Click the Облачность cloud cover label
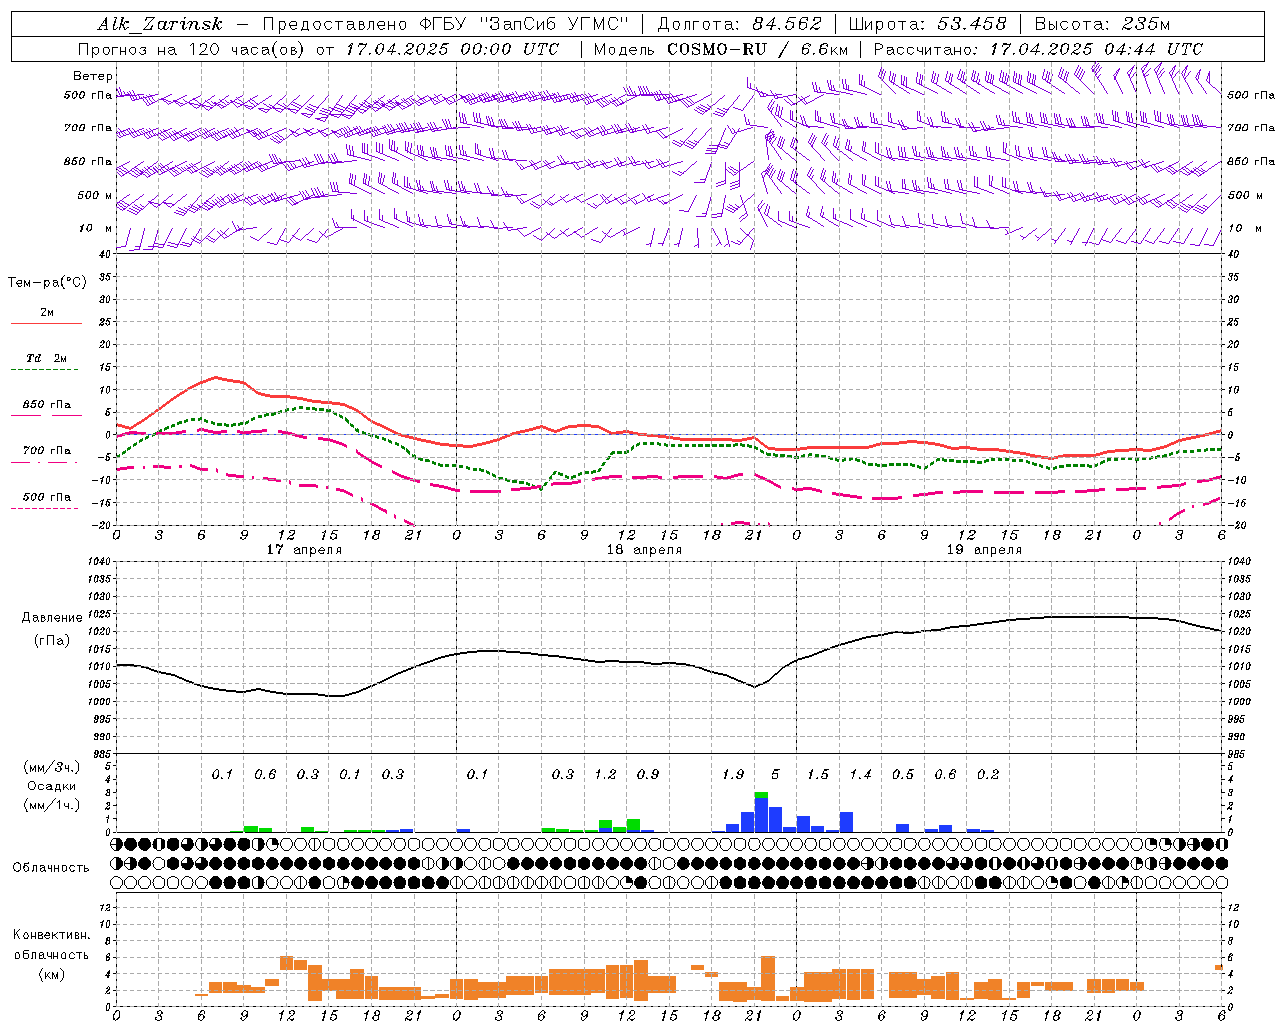This screenshot has height=1024, width=1280. point(51,867)
